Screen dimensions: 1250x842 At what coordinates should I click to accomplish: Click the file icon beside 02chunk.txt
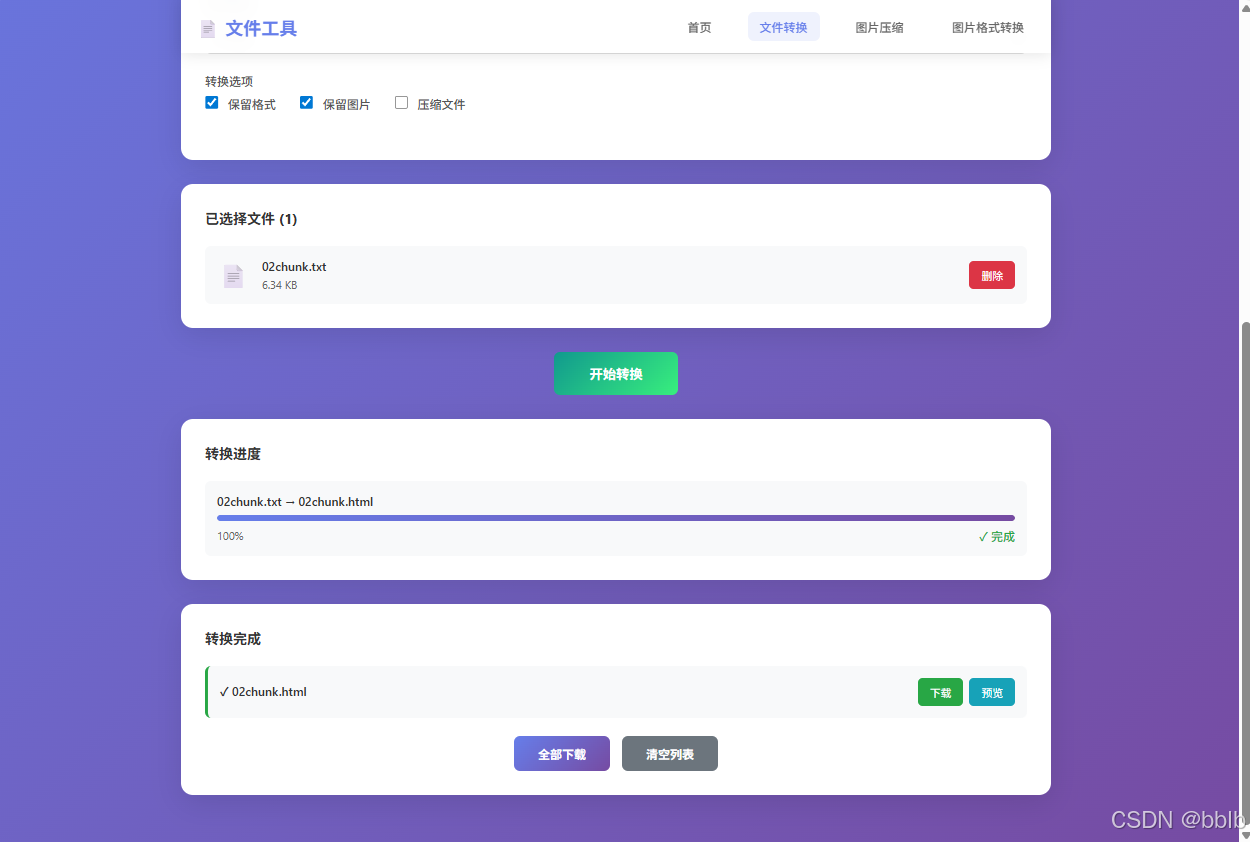(x=233, y=275)
